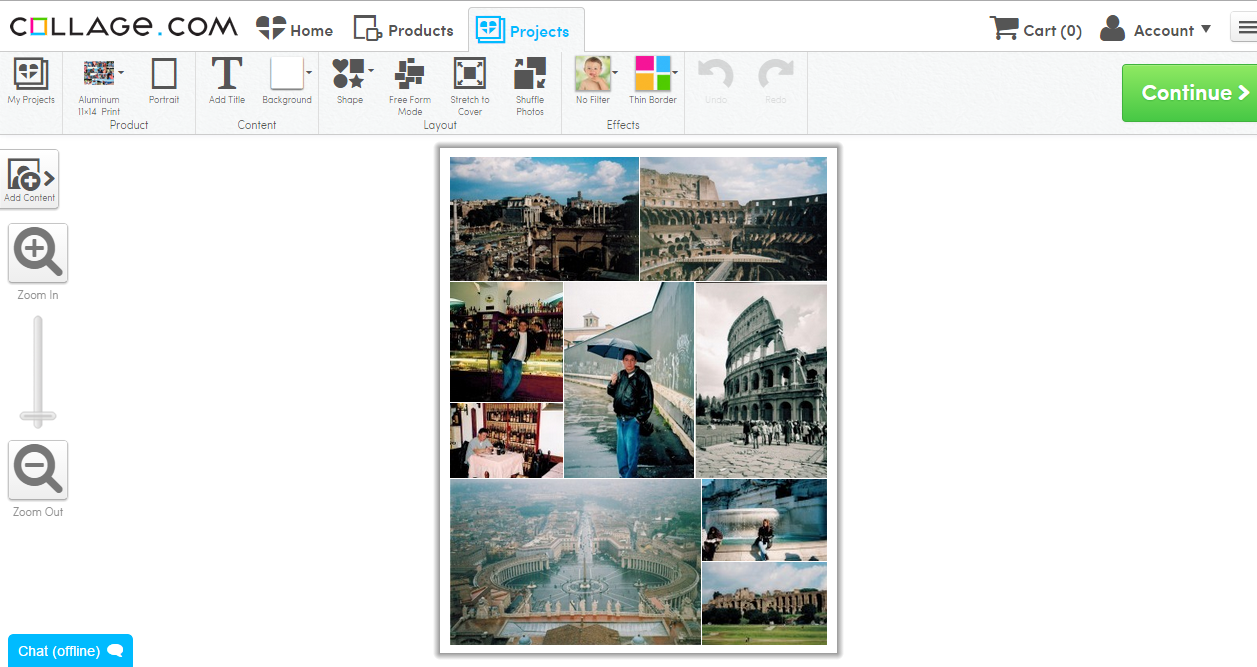Zoom Out of the collage
This screenshot has height=667, width=1257.
pyautogui.click(x=38, y=470)
